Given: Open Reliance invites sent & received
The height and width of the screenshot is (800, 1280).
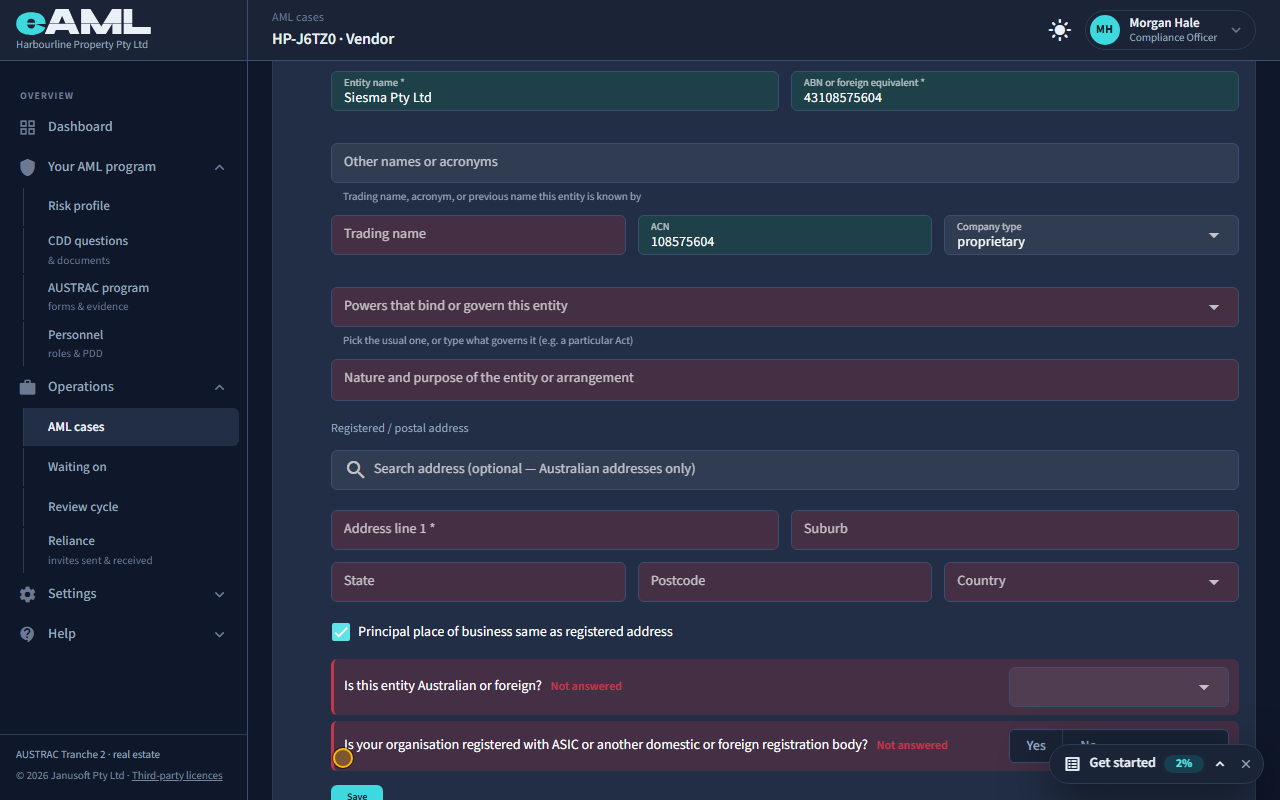Looking at the screenshot, I should pyautogui.click(x=130, y=549).
